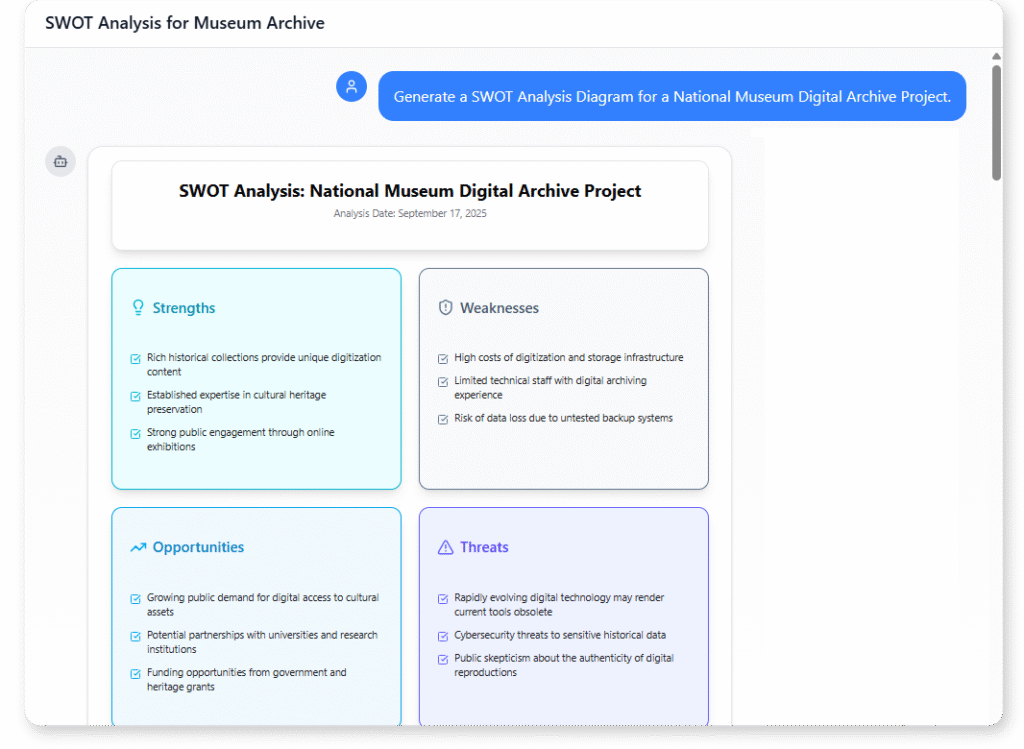Click the Analysis Date line under the title
Image resolution: width=1024 pixels, height=749 pixels.
[x=410, y=213]
